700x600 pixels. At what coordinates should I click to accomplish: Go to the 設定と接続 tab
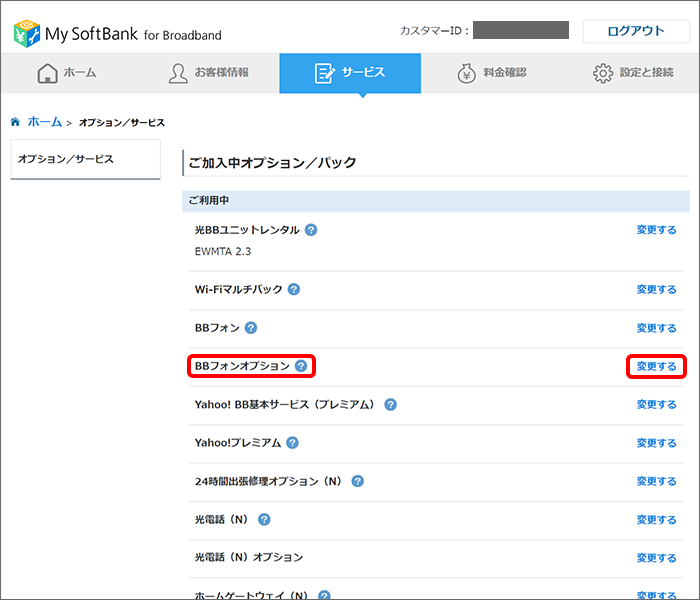click(633, 73)
